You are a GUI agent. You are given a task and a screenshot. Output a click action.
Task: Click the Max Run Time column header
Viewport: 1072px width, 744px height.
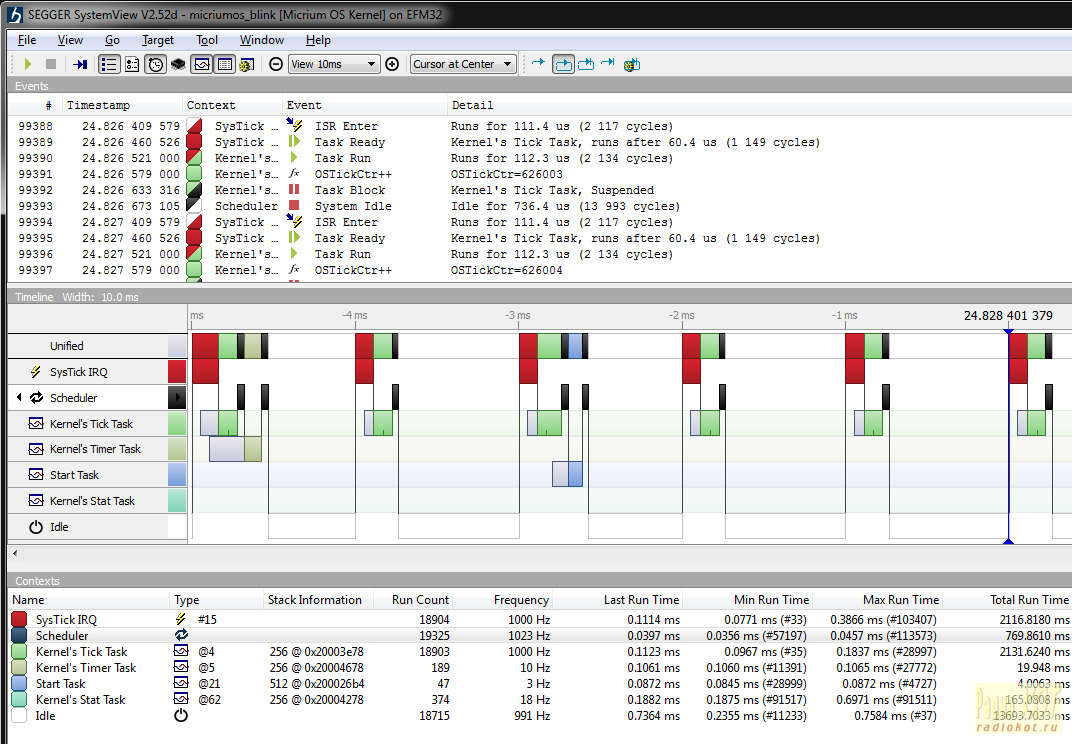click(876, 600)
